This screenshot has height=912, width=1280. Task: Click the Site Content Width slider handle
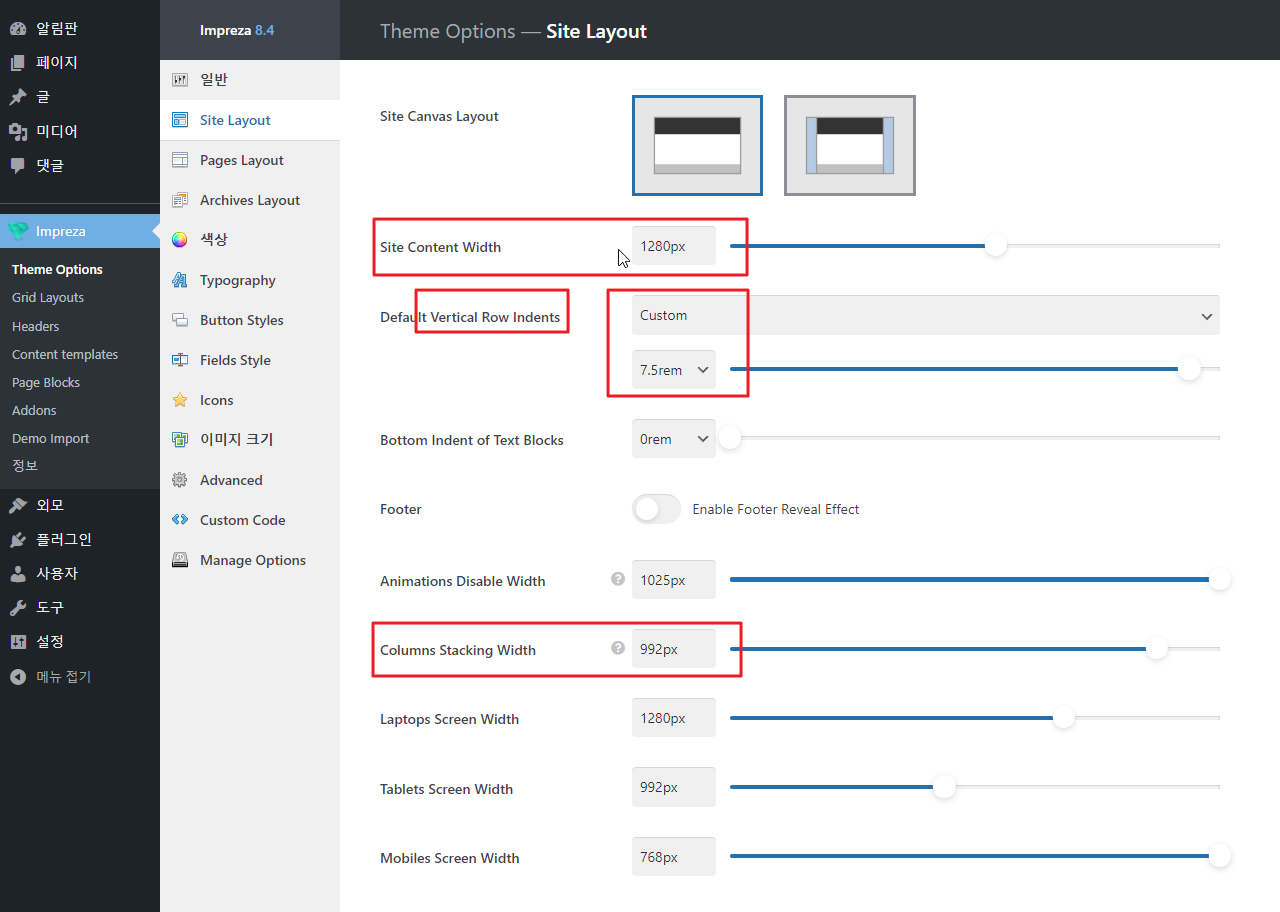click(995, 245)
